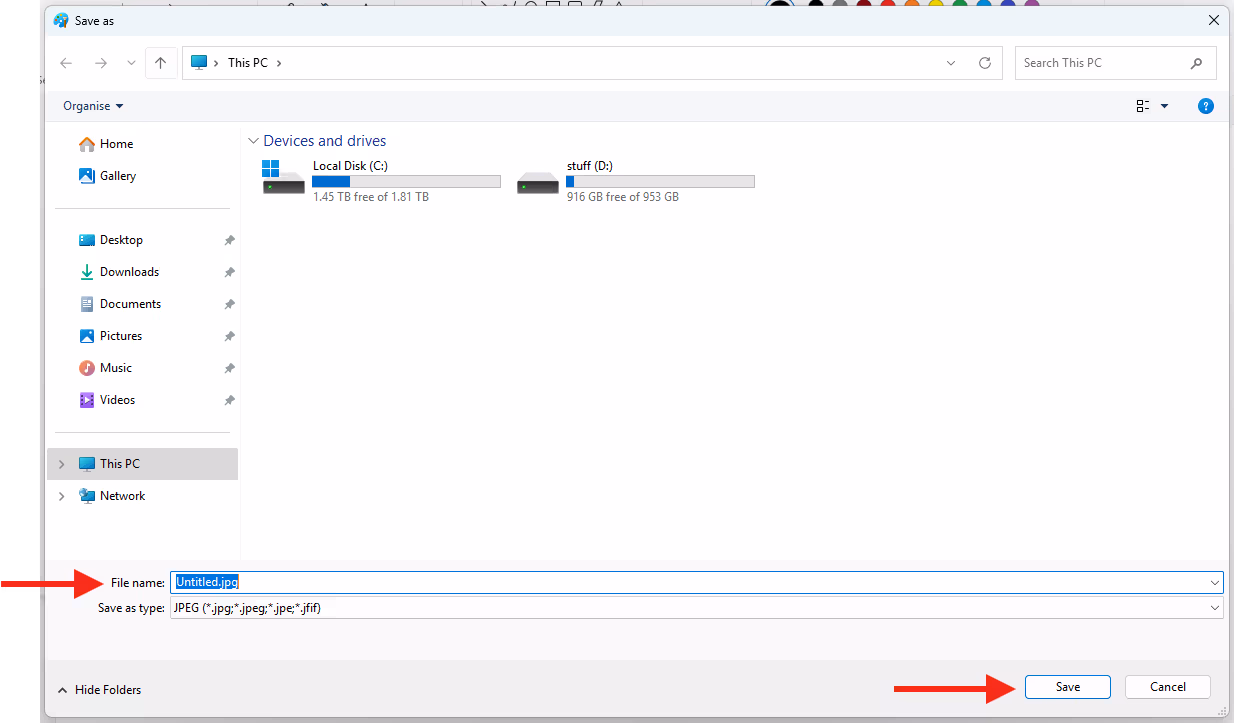Click the blue Help question mark icon
This screenshot has height=723, width=1234.
click(1206, 106)
